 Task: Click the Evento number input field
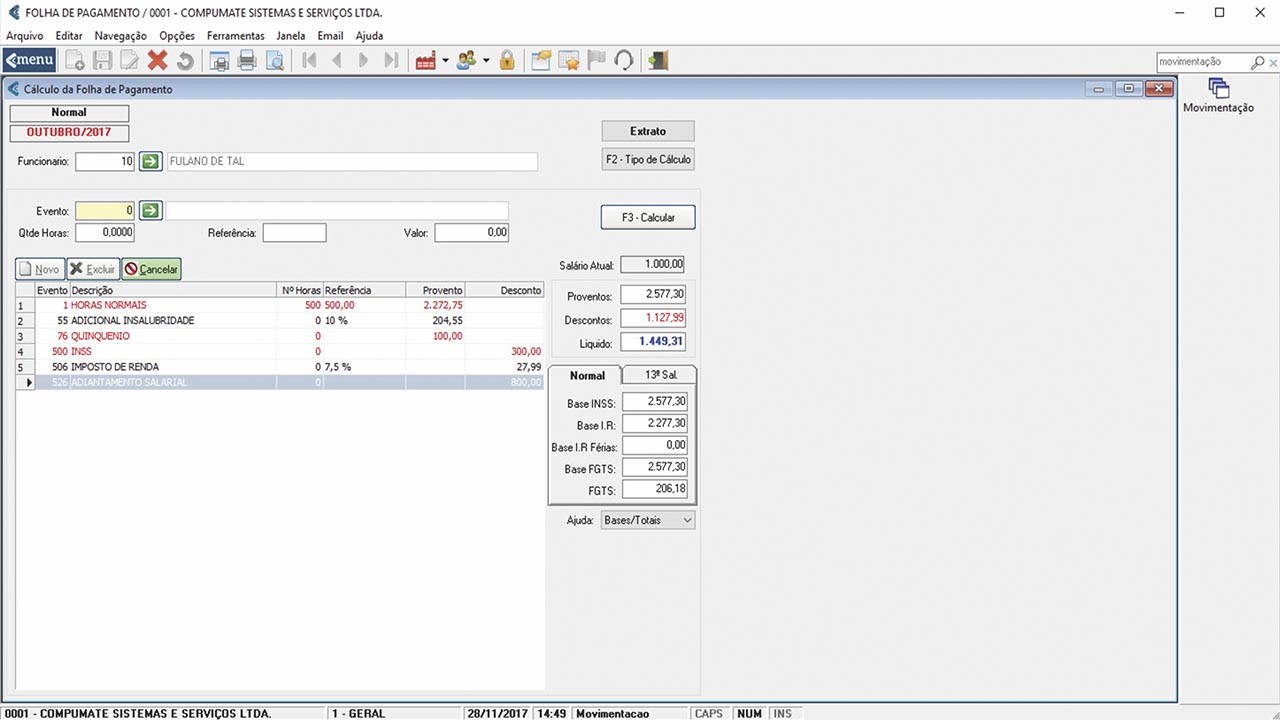click(105, 211)
